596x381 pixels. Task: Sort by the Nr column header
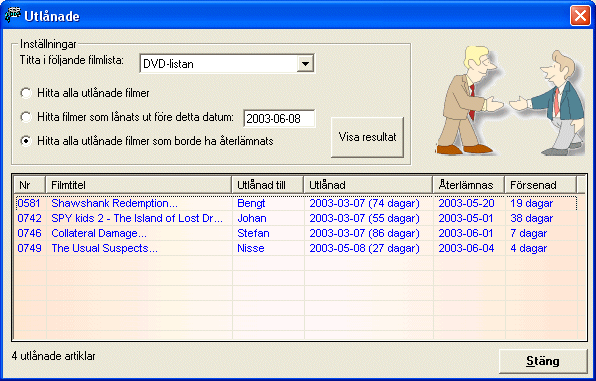pos(29,185)
